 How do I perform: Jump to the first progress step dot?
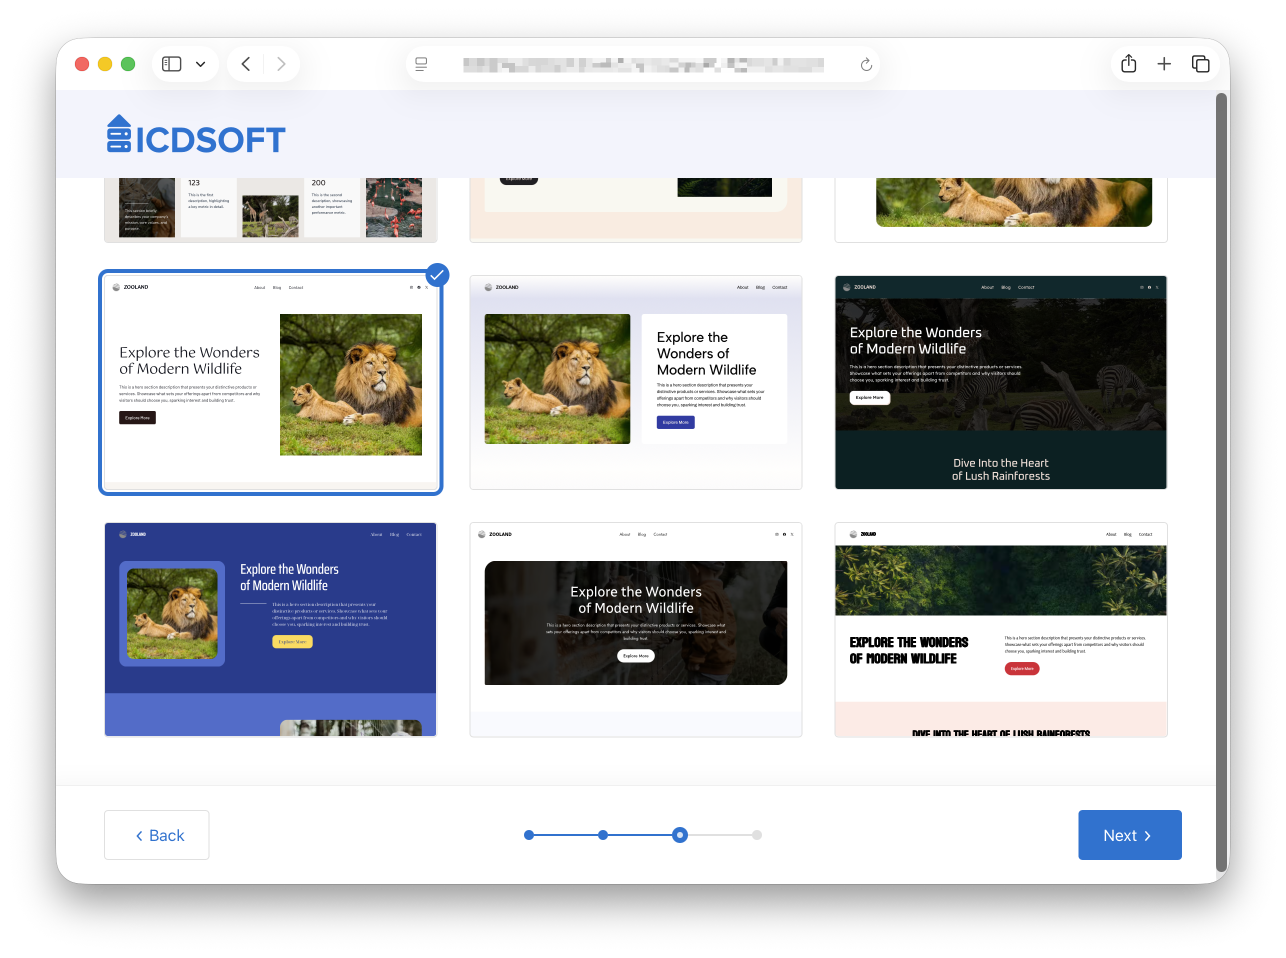click(529, 835)
